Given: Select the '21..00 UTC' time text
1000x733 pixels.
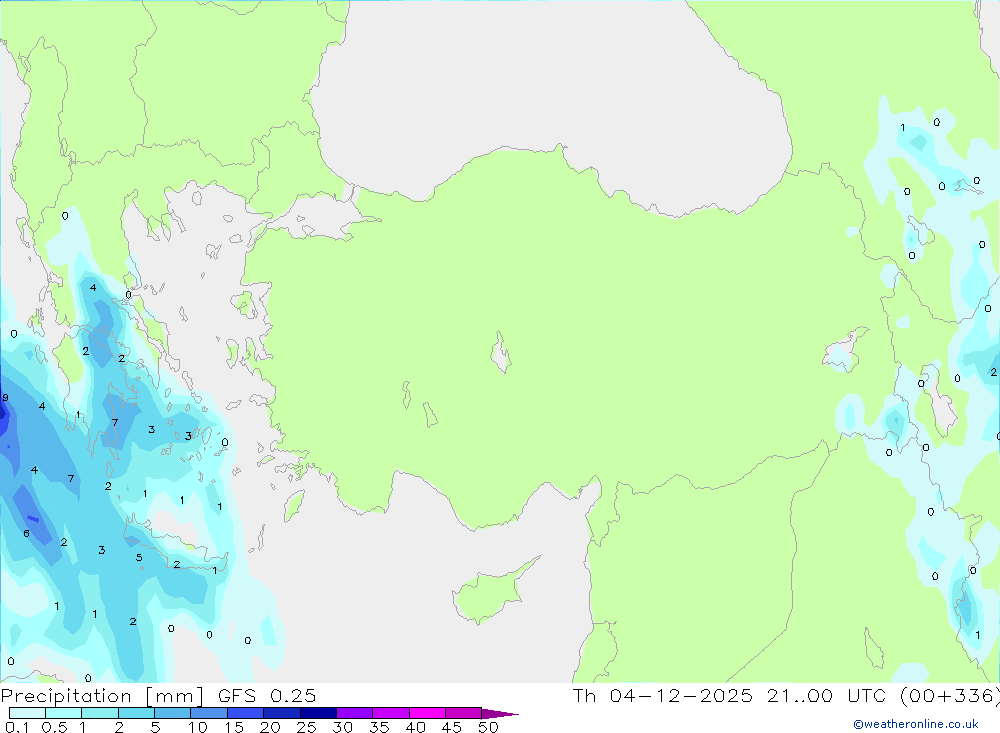Looking at the screenshot, I should tap(828, 695).
